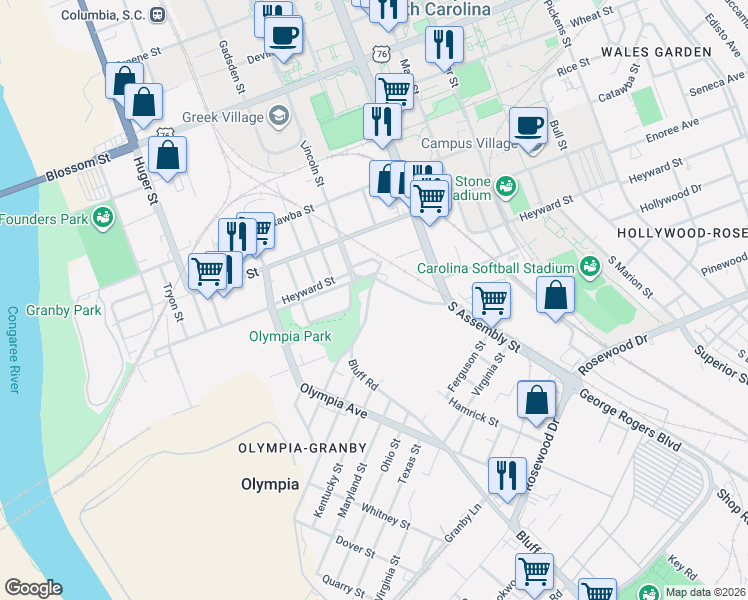The height and width of the screenshot is (600, 748).
Task: Click the Congaree River label
Action: point(13,350)
